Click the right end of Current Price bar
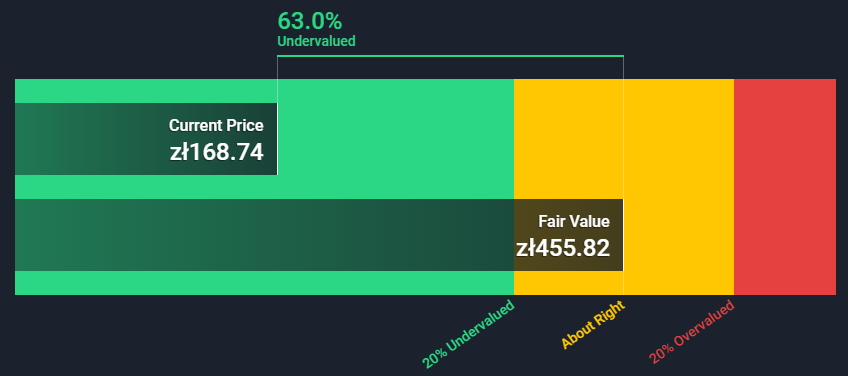This screenshot has height=376, width=848. pos(277,139)
